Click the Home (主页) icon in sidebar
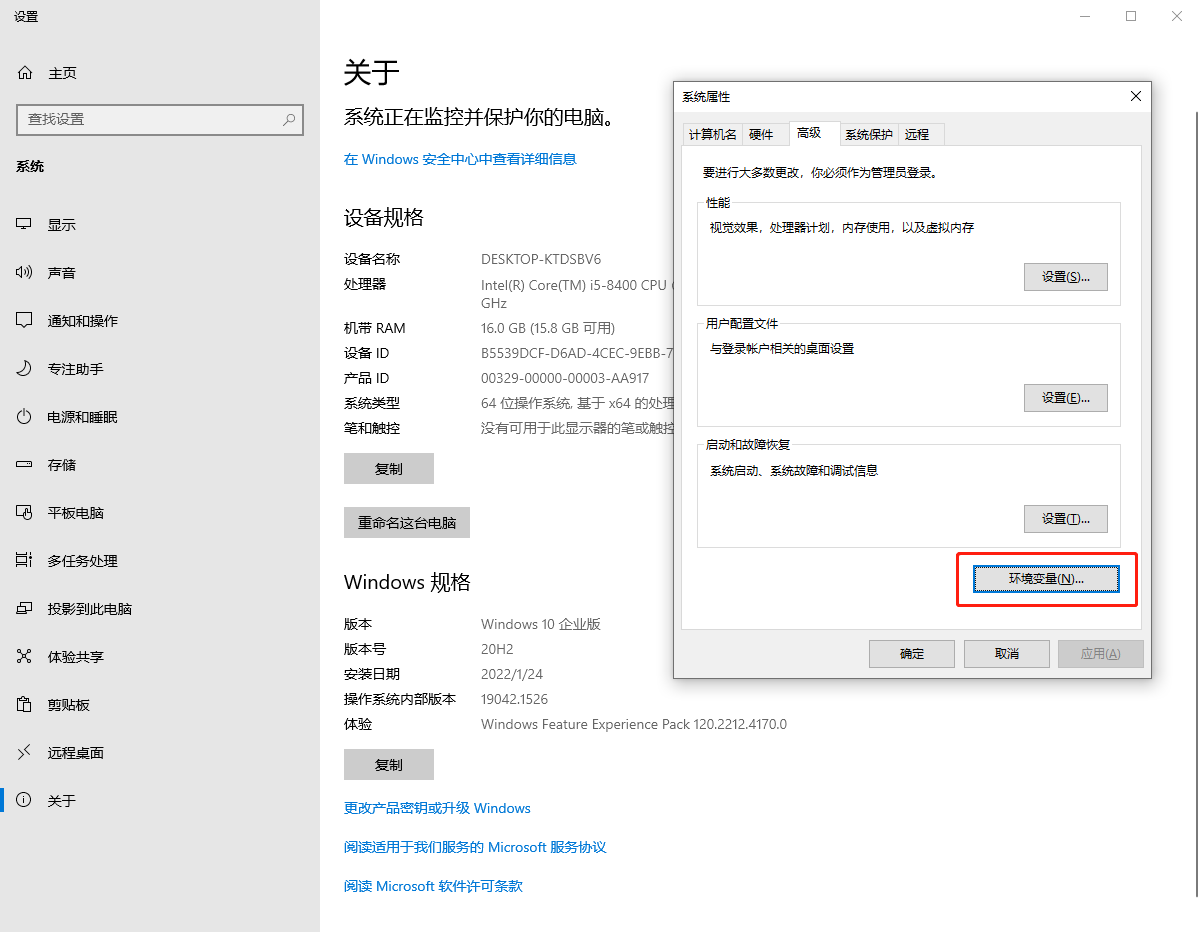This screenshot has height=932, width=1200. [25, 73]
